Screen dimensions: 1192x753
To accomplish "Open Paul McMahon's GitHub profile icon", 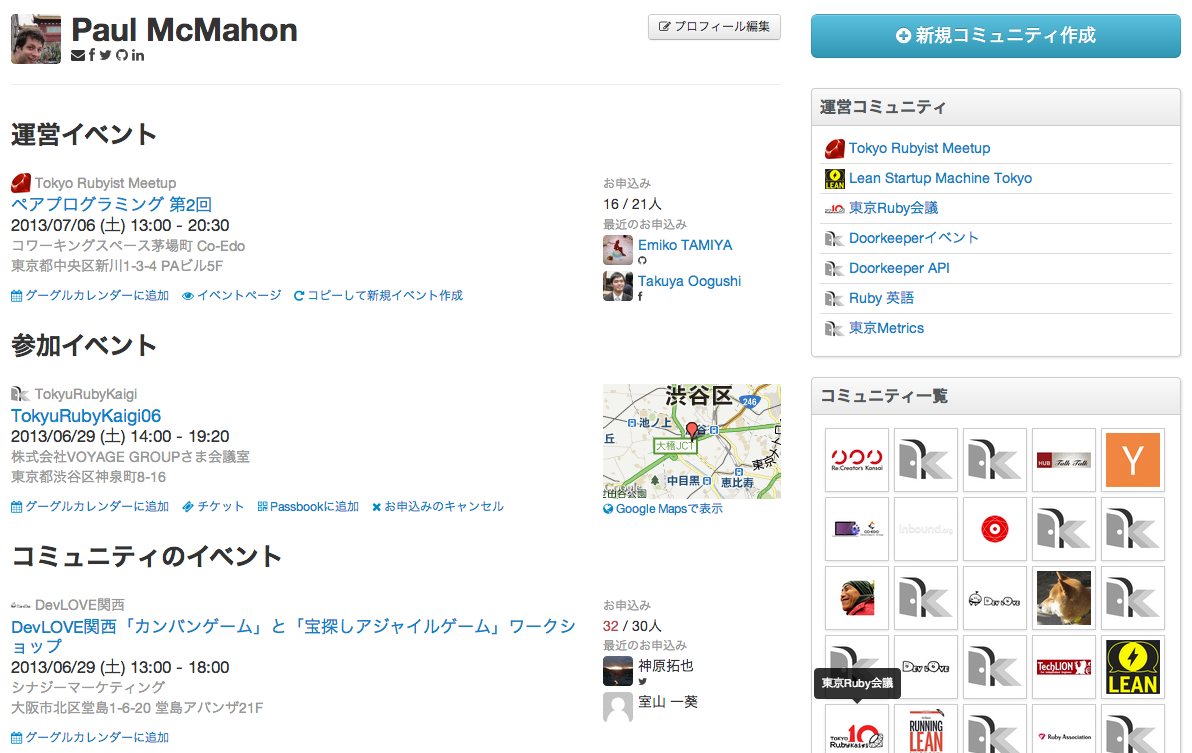I will pos(122,55).
